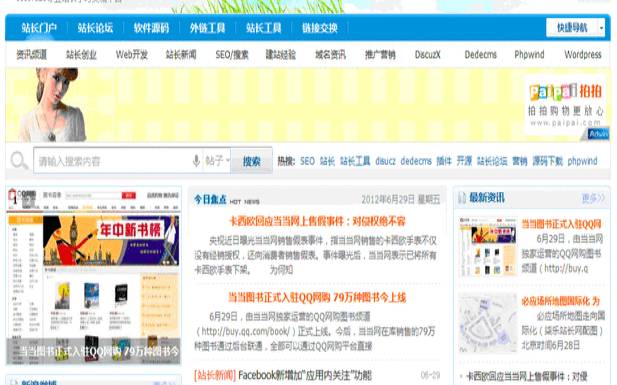Click the 搜索 button
The image size is (617, 385).
[x=251, y=161]
